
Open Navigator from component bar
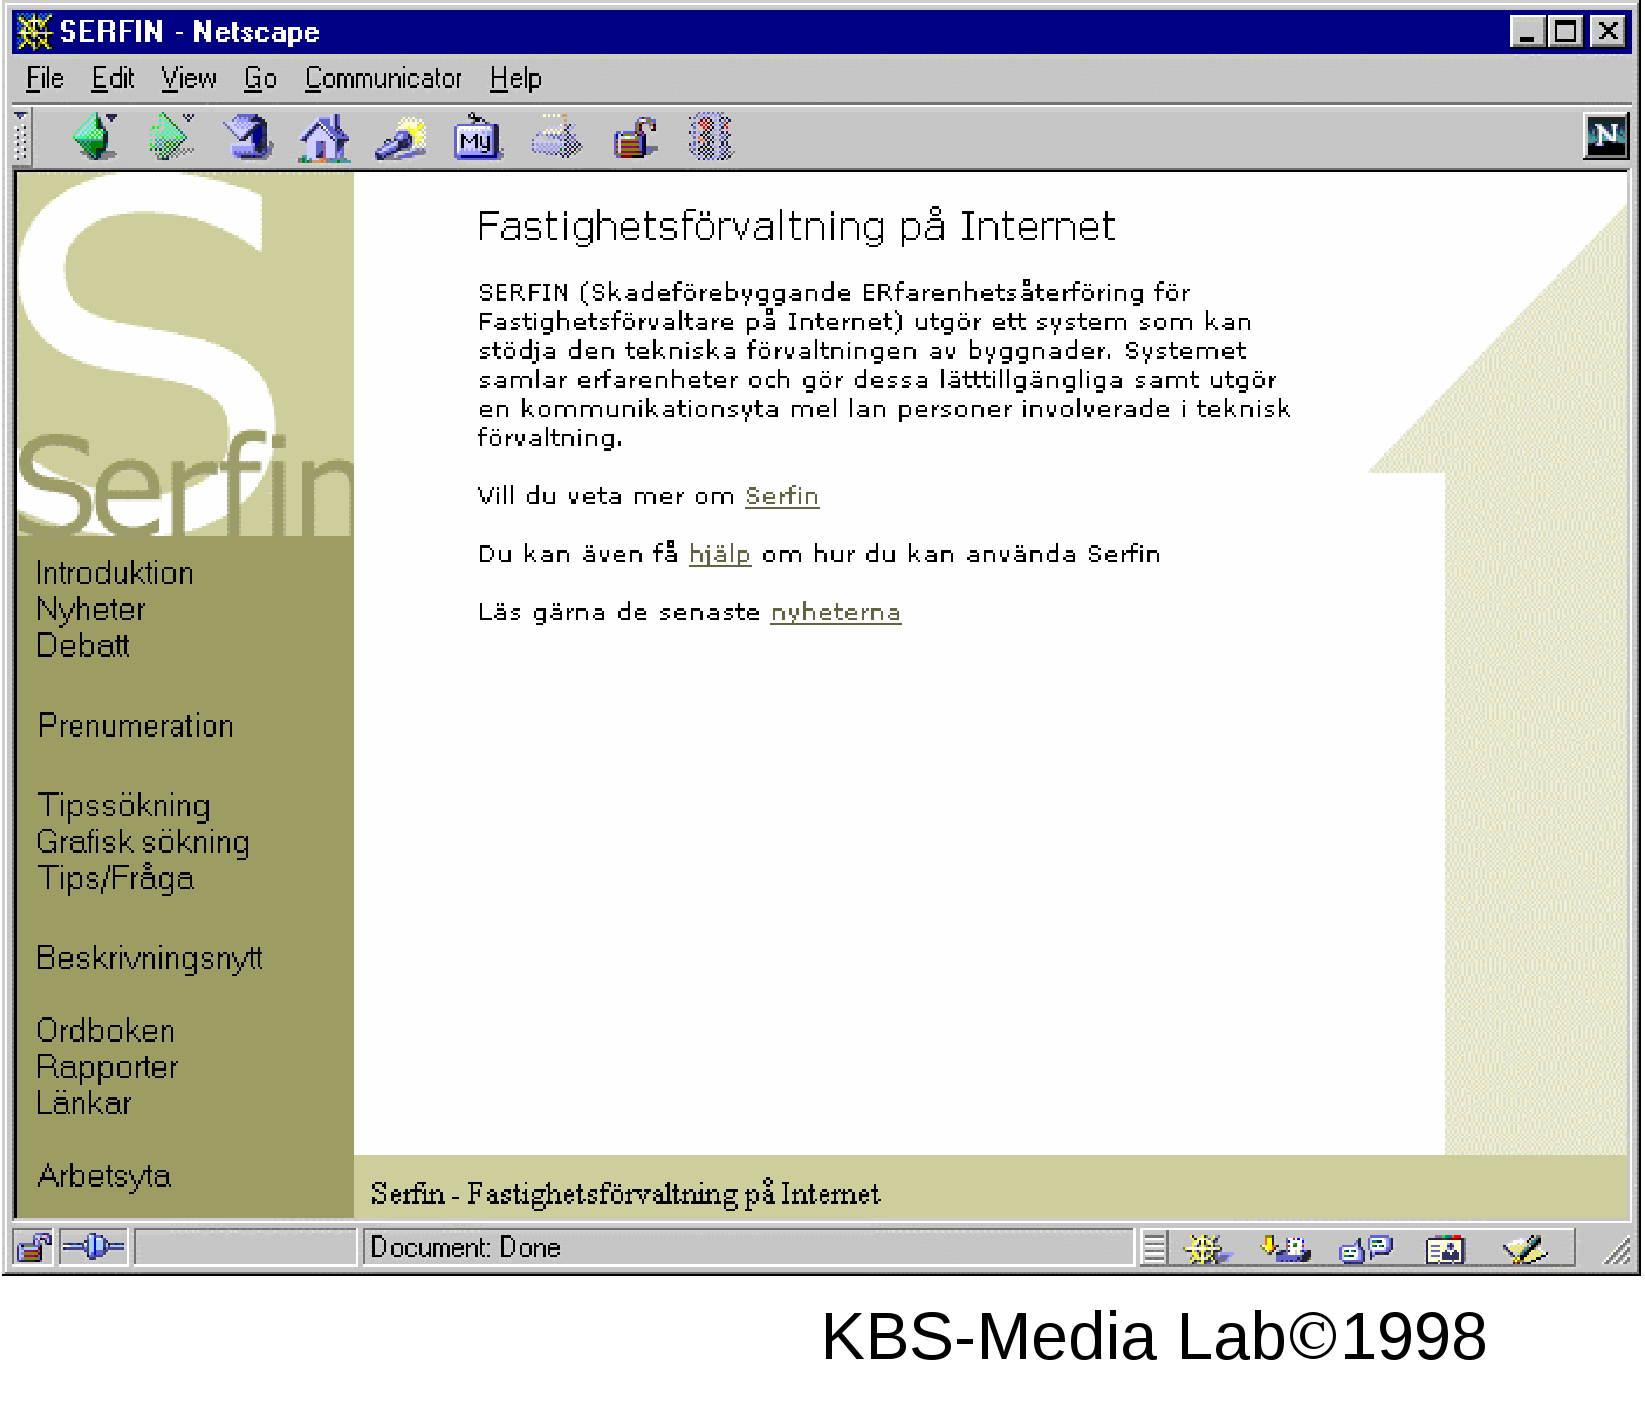click(1206, 1248)
